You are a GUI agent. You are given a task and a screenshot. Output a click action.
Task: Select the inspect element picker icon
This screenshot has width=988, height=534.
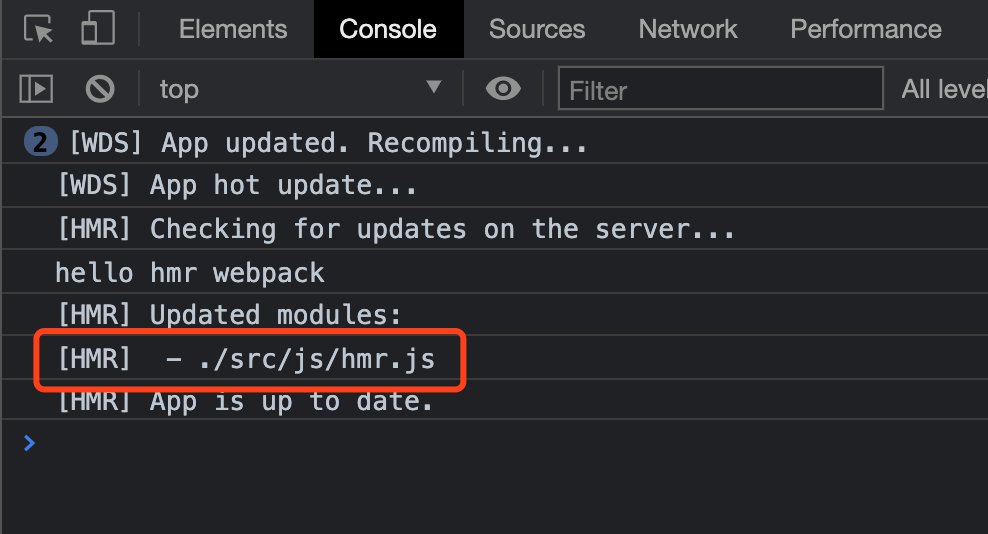[x=39, y=29]
